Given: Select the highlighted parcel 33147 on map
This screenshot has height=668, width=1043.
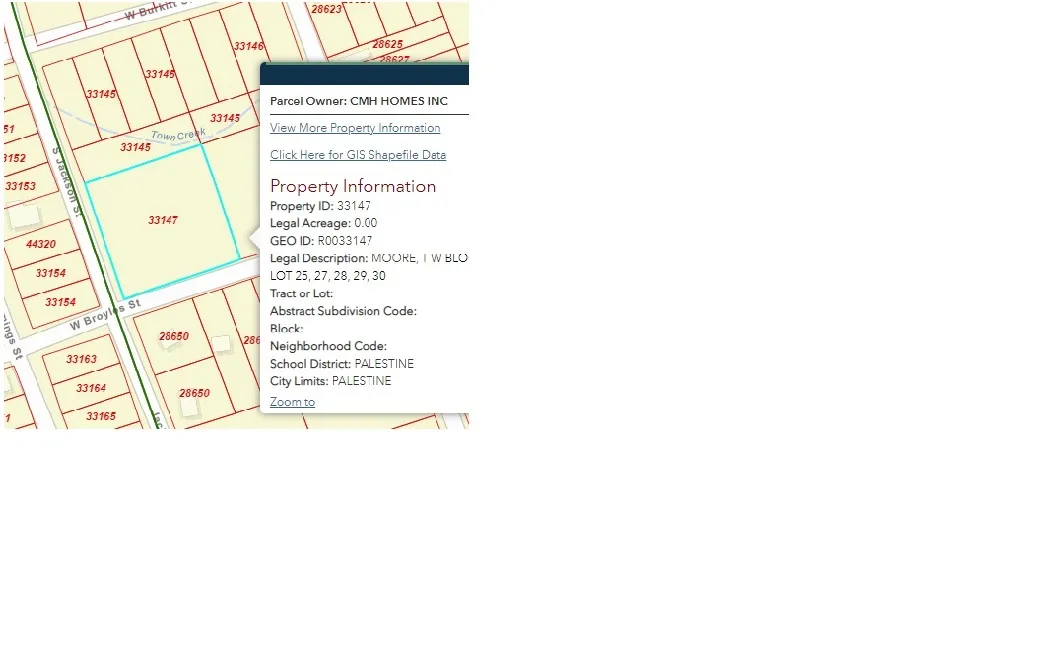Looking at the screenshot, I should coord(162,220).
